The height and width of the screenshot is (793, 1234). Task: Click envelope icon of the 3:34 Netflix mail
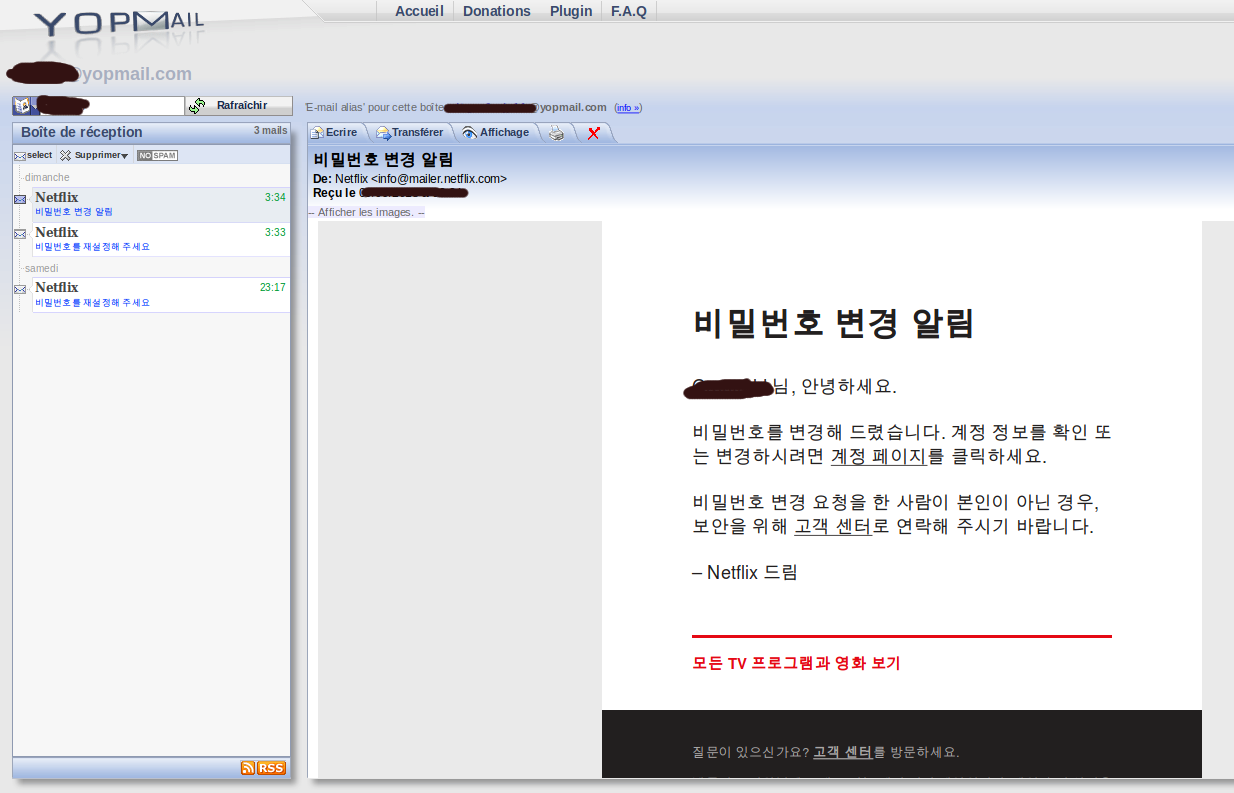point(20,199)
